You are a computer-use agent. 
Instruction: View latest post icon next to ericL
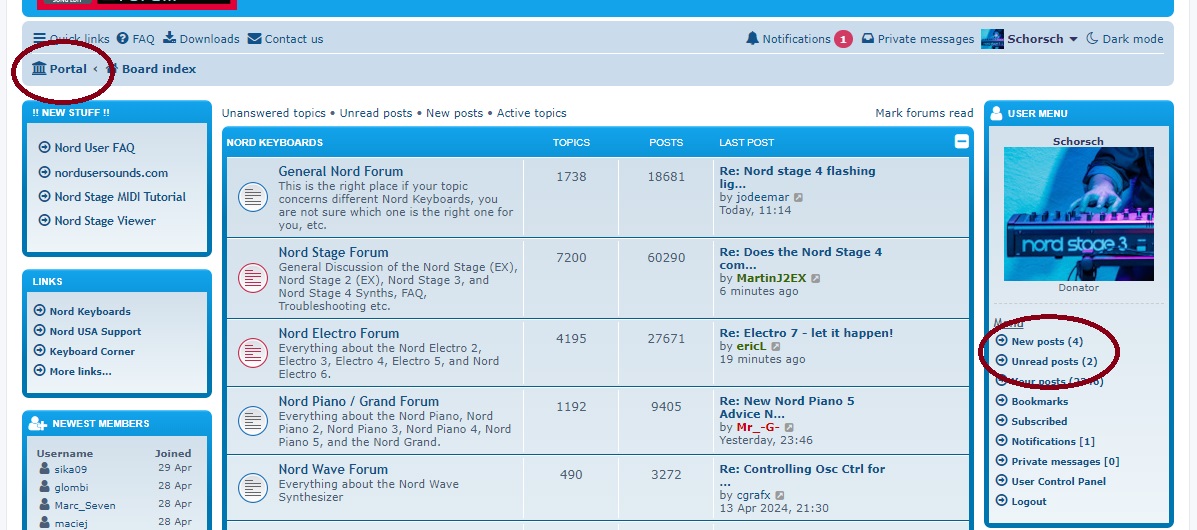pos(776,347)
